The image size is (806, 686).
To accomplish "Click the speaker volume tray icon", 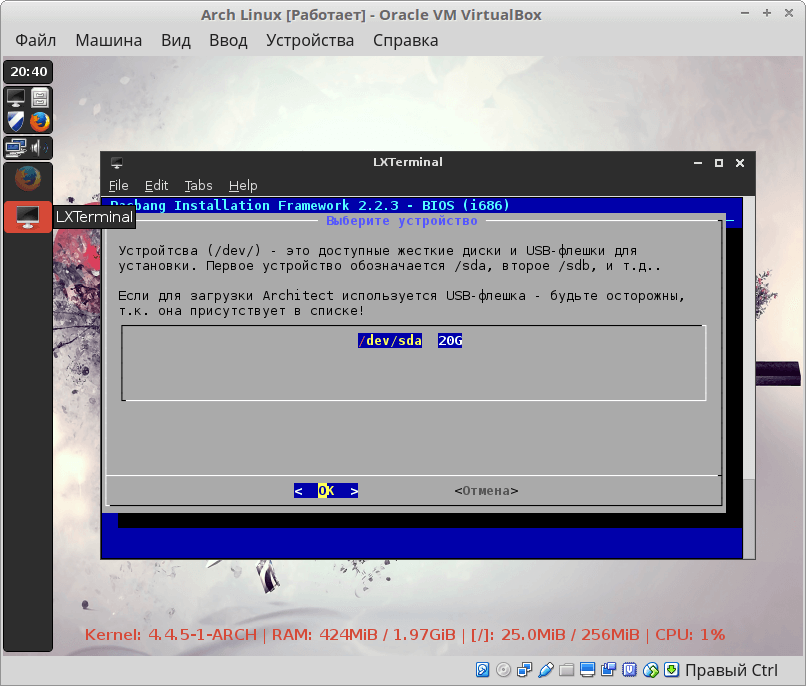I will click(x=40, y=148).
